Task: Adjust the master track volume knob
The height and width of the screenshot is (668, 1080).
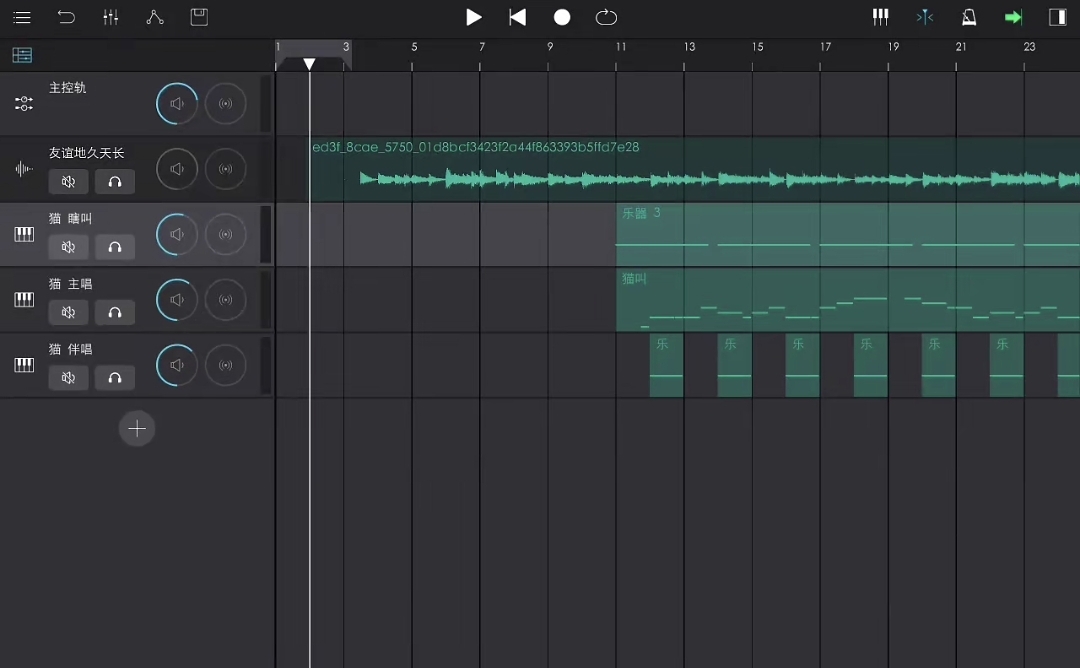Action: [x=177, y=103]
